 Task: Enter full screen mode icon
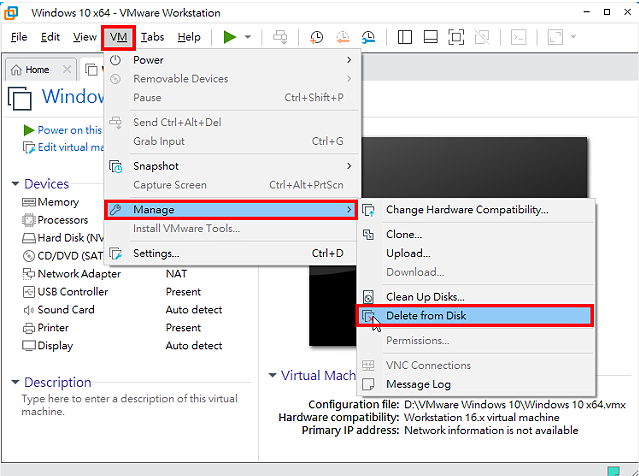[x=456, y=37]
